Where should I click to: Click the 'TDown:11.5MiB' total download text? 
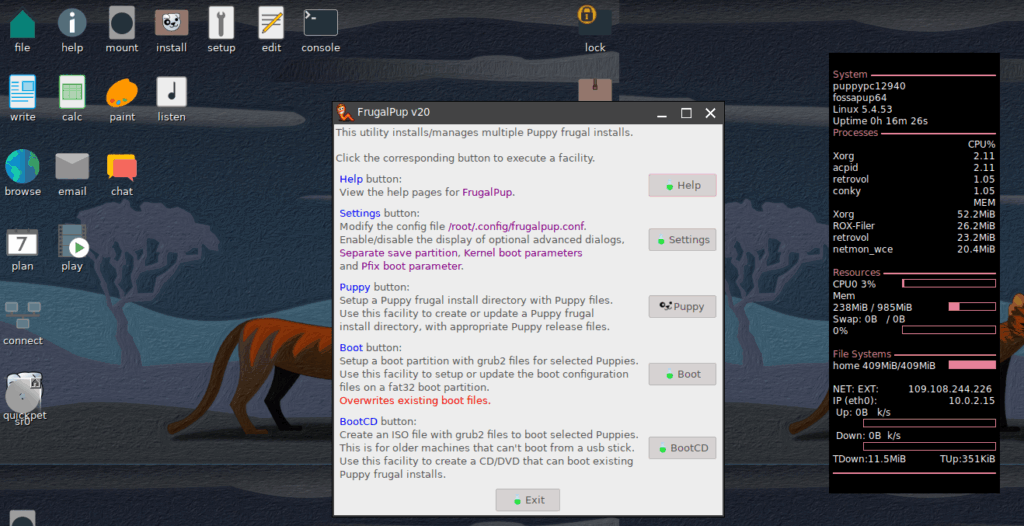coord(869,459)
